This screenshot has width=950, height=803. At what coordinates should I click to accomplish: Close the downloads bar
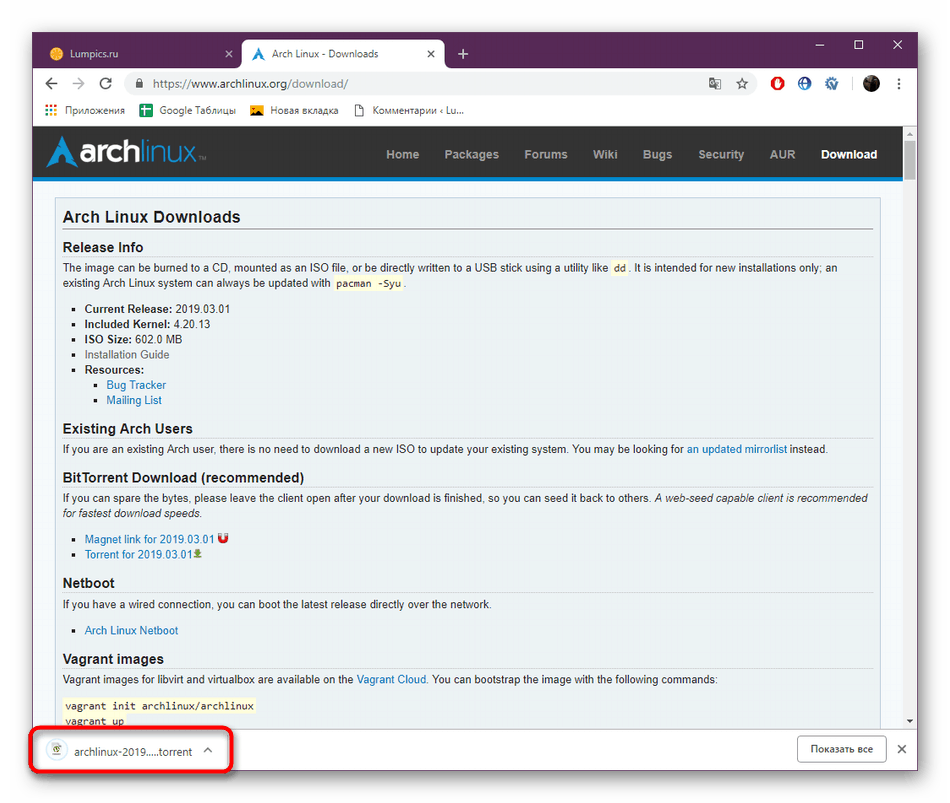[x=902, y=749]
